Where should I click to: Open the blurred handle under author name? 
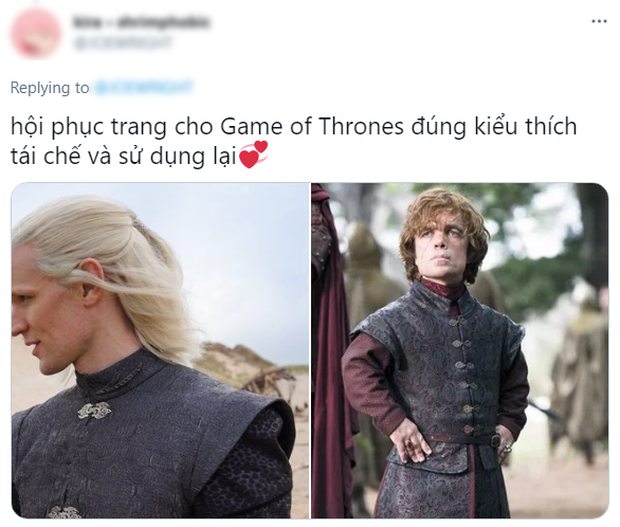pyautogui.click(x=123, y=43)
